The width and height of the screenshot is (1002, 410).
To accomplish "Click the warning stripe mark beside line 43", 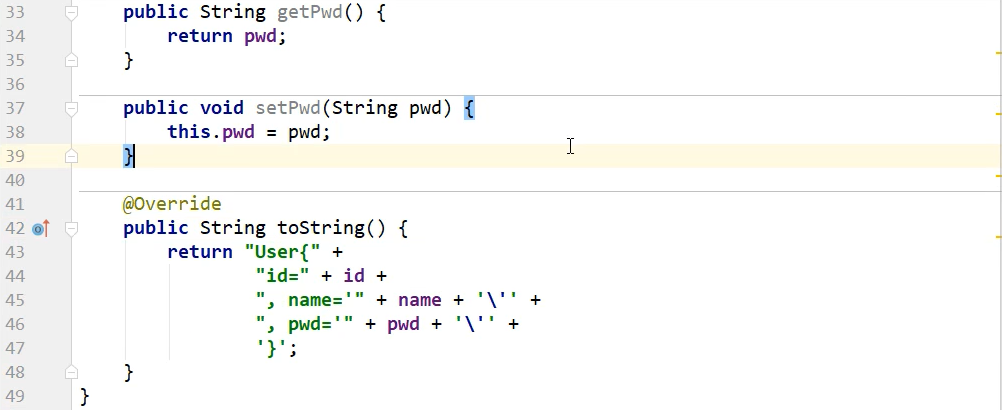I will [998, 237].
